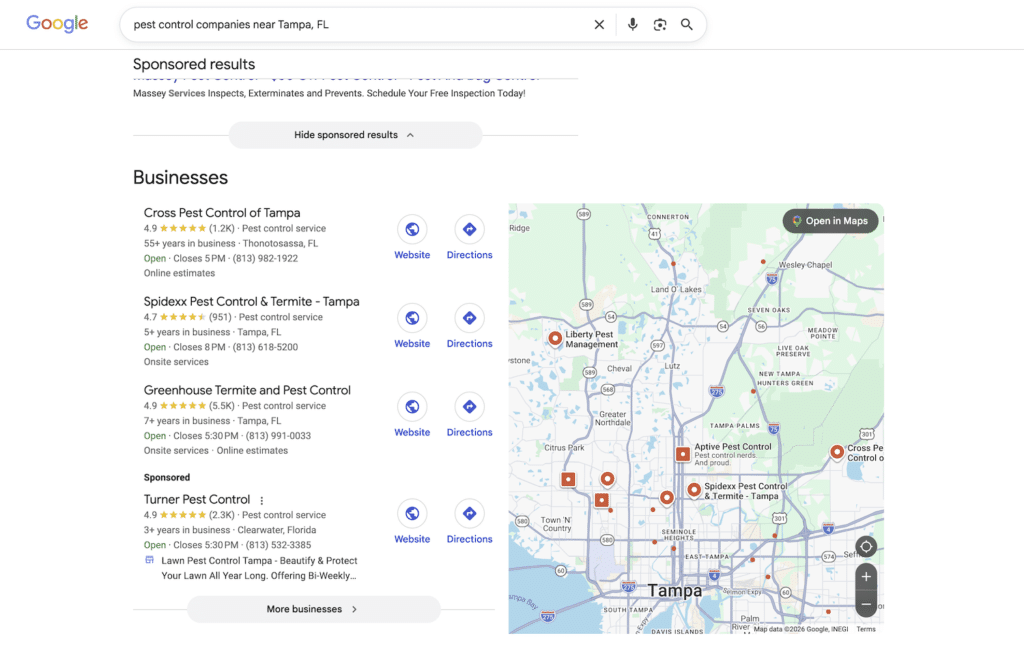The width and height of the screenshot is (1024, 653).
Task: Center map on my location
Action: (866, 547)
